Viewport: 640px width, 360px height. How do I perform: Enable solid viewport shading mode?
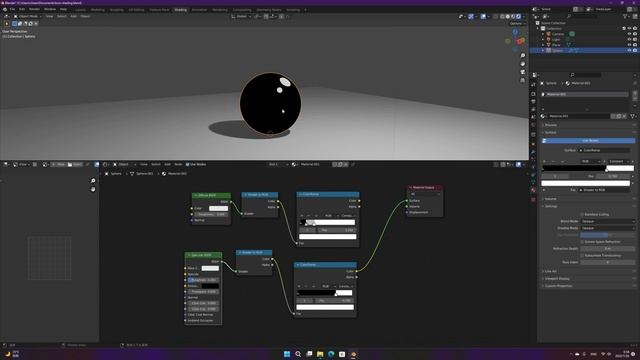(508, 16)
